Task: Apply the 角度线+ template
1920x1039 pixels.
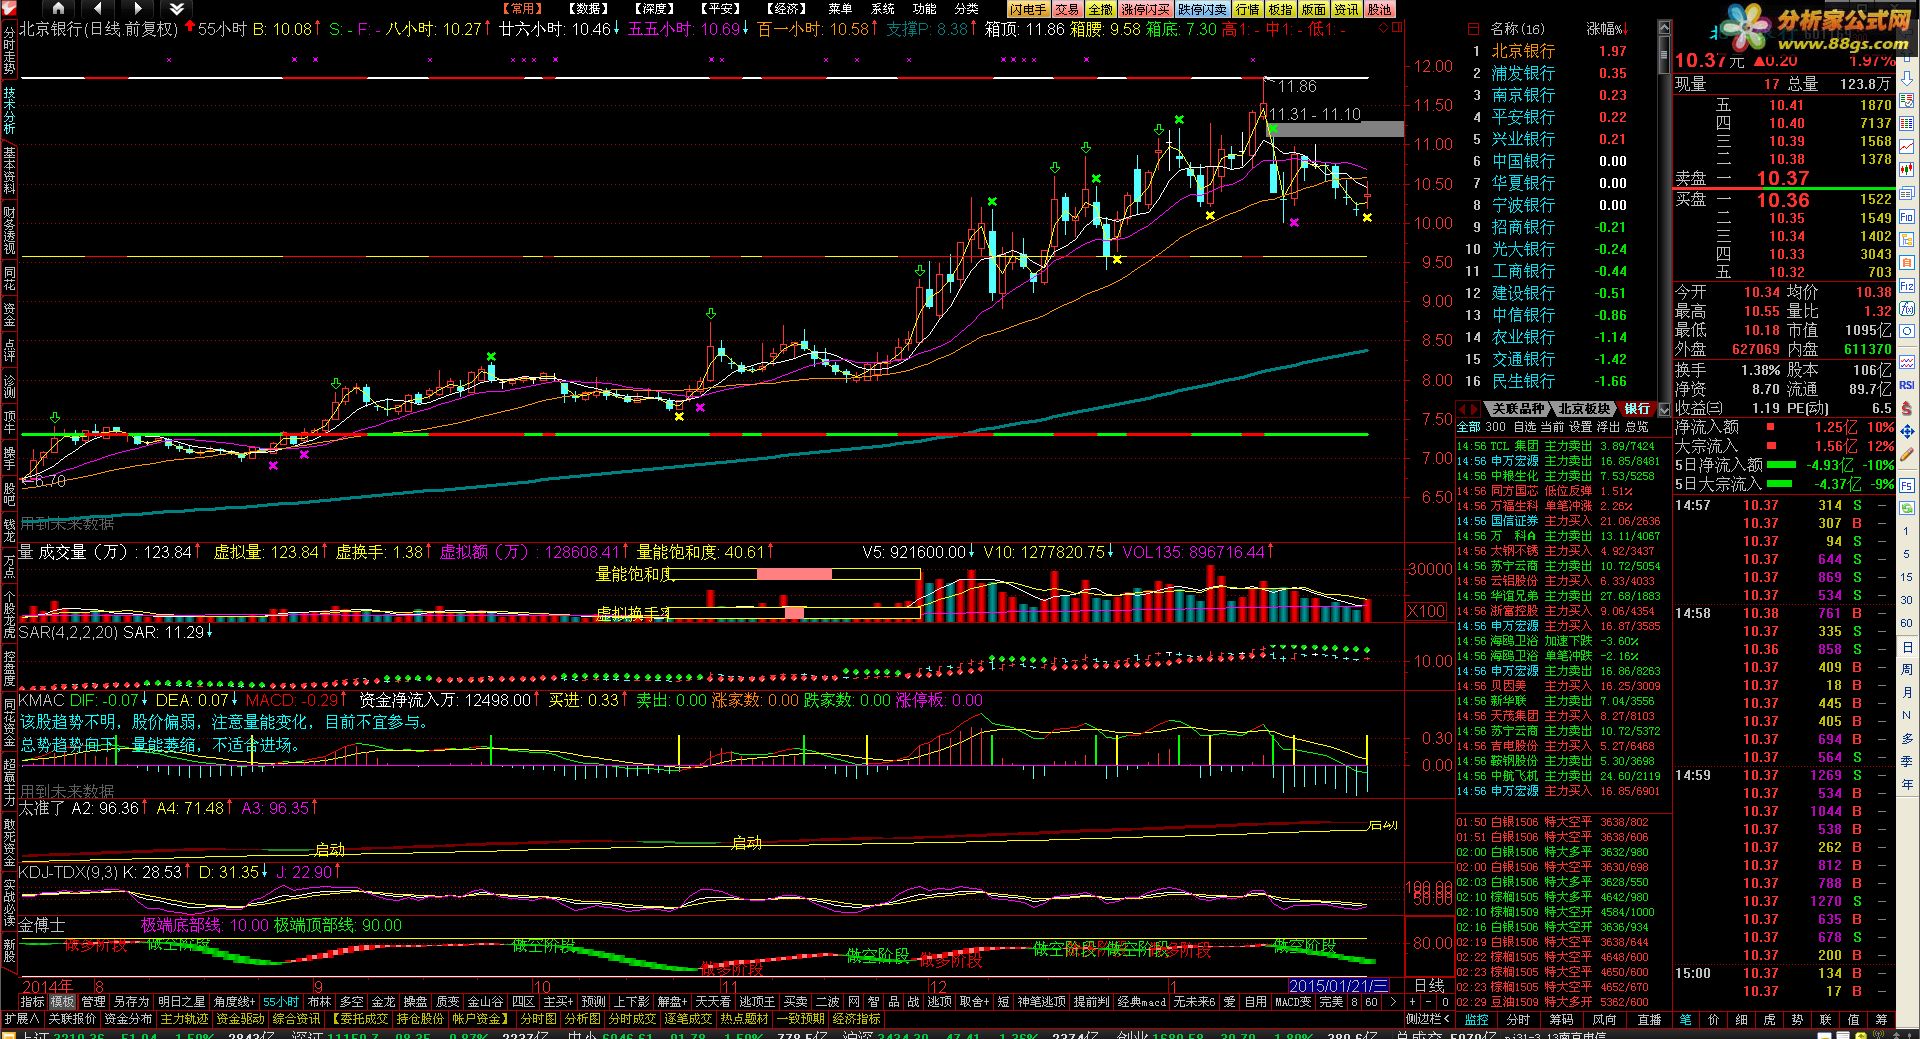Action: coord(235,1001)
